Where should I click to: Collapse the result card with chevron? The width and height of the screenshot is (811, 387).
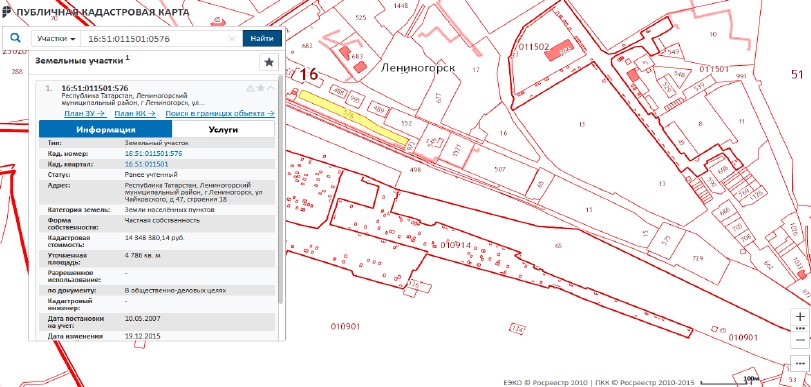click(x=271, y=88)
